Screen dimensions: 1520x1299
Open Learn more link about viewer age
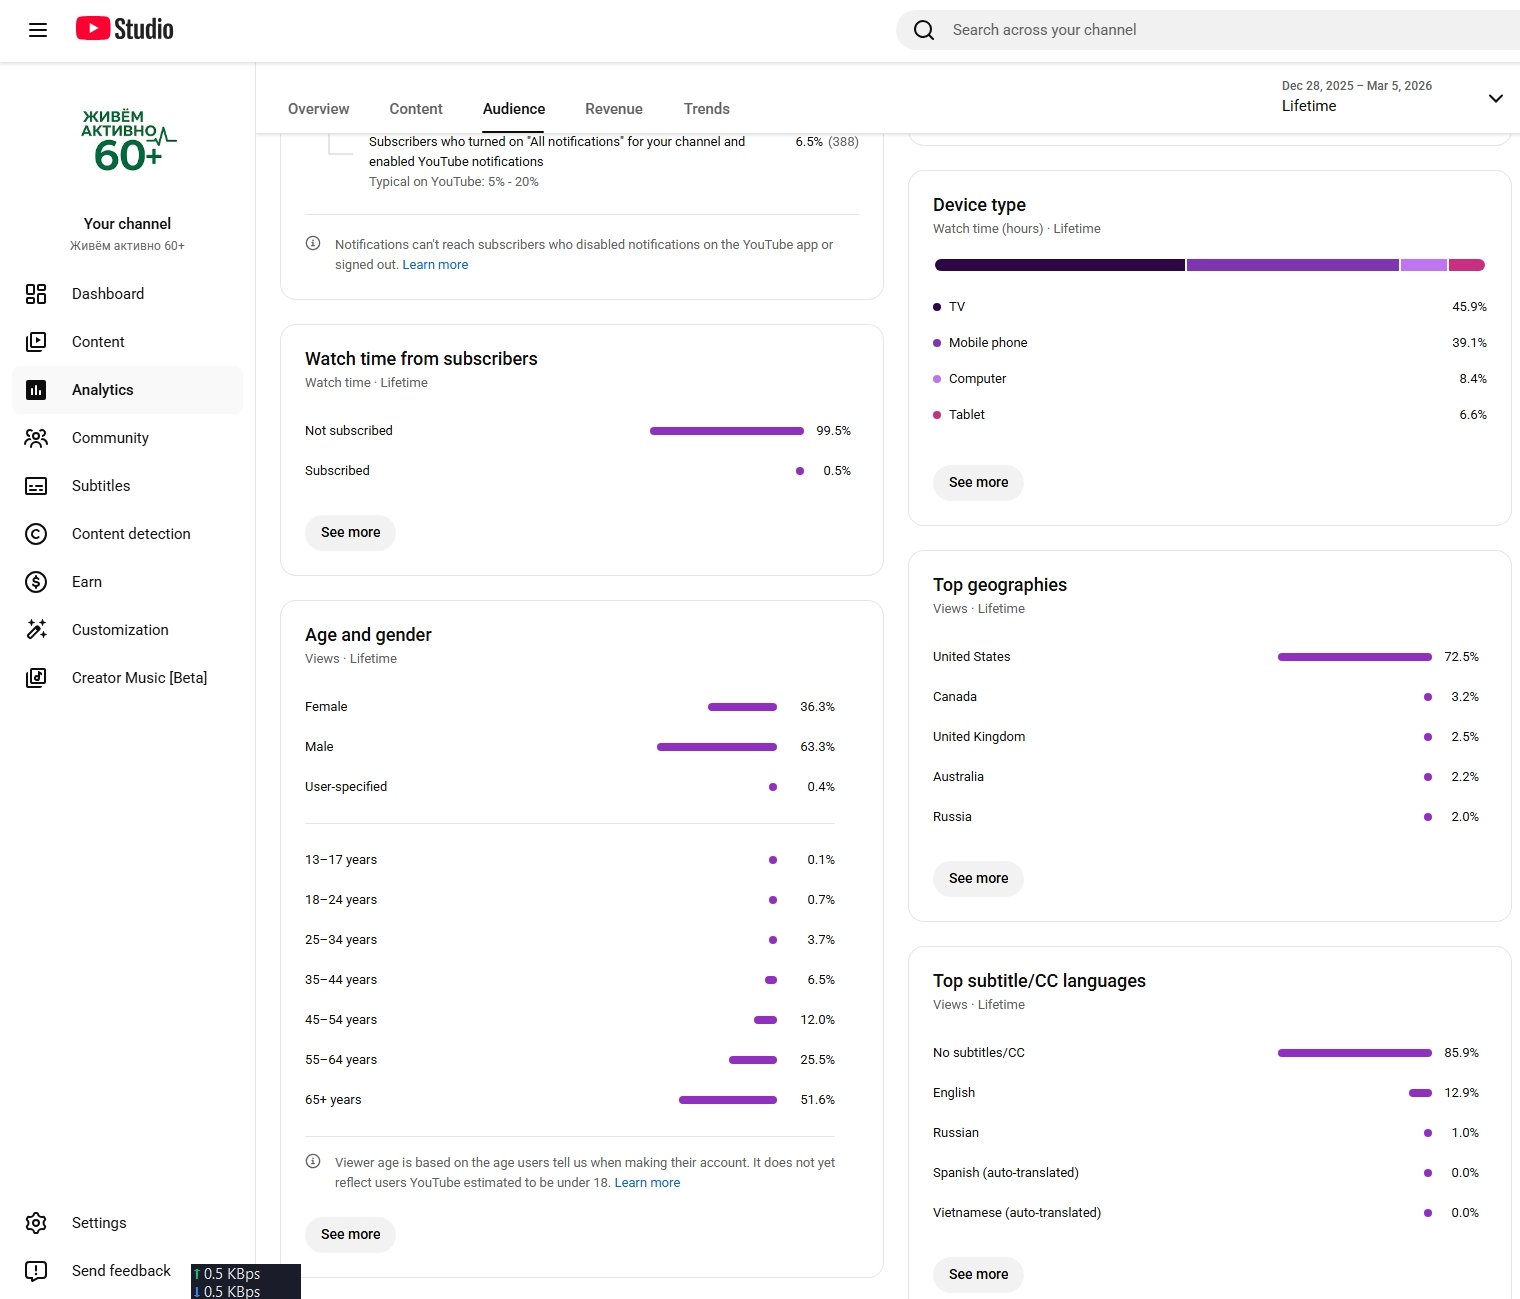647,1183
